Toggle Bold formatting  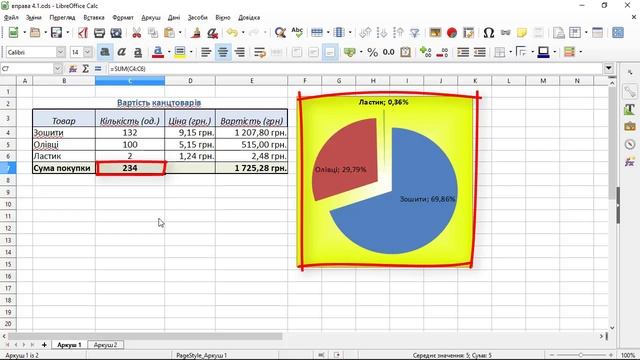coord(105,52)
